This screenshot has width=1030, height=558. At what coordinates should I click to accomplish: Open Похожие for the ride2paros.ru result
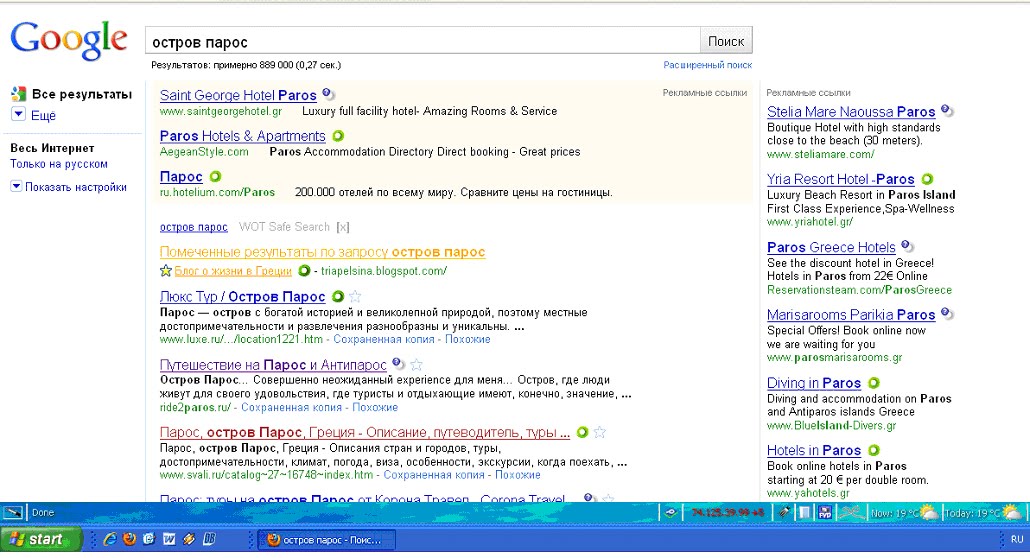click(375, 407)
